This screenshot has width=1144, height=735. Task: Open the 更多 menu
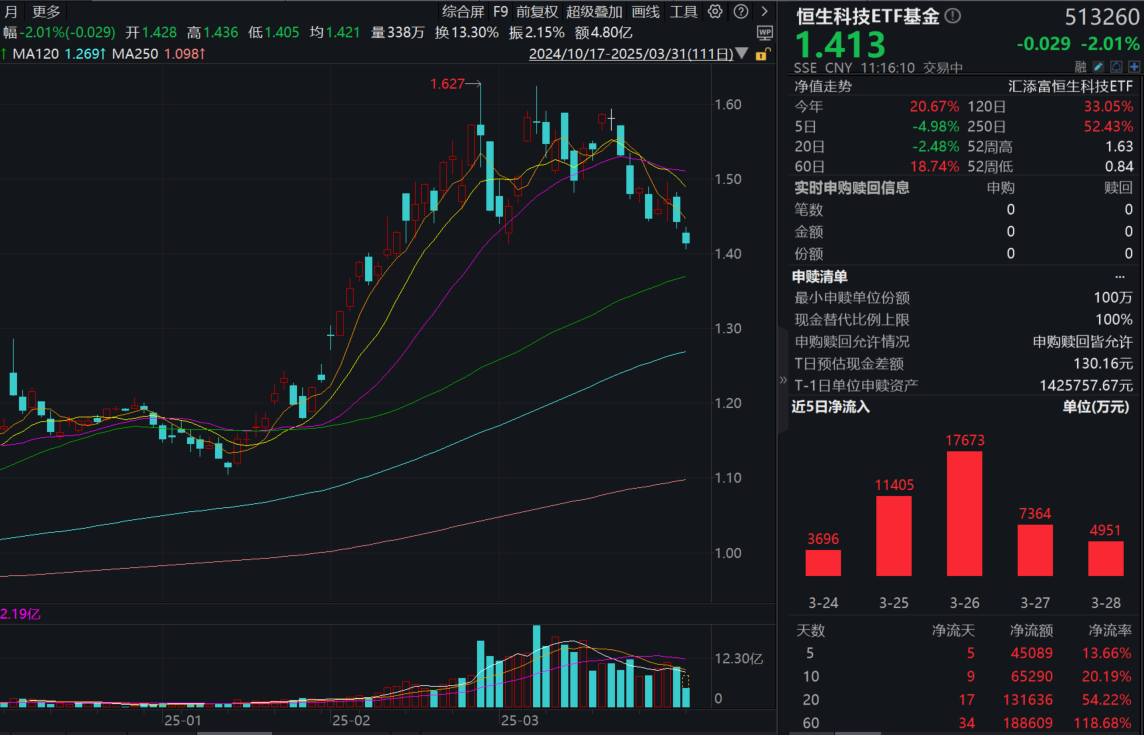[x=45, y=10]
